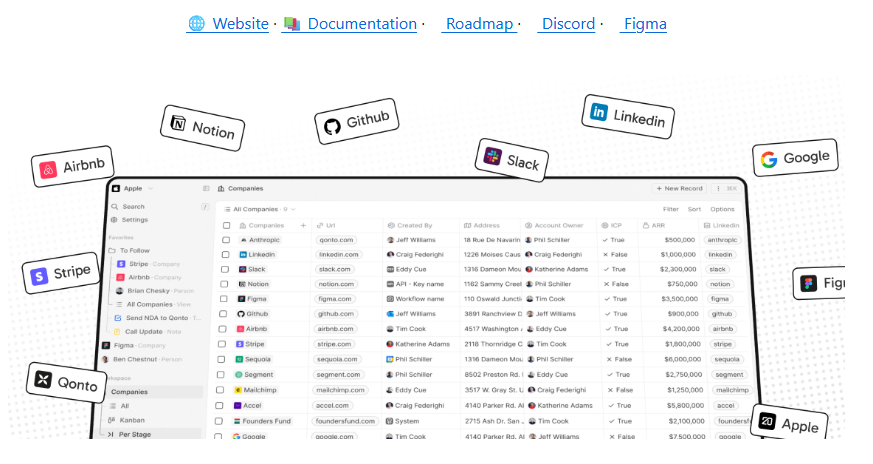Image resolution: width=873 pixels, height=464 pixels.
Task: Click the plus icon in Companies column header
Action: tap(303, 226)
